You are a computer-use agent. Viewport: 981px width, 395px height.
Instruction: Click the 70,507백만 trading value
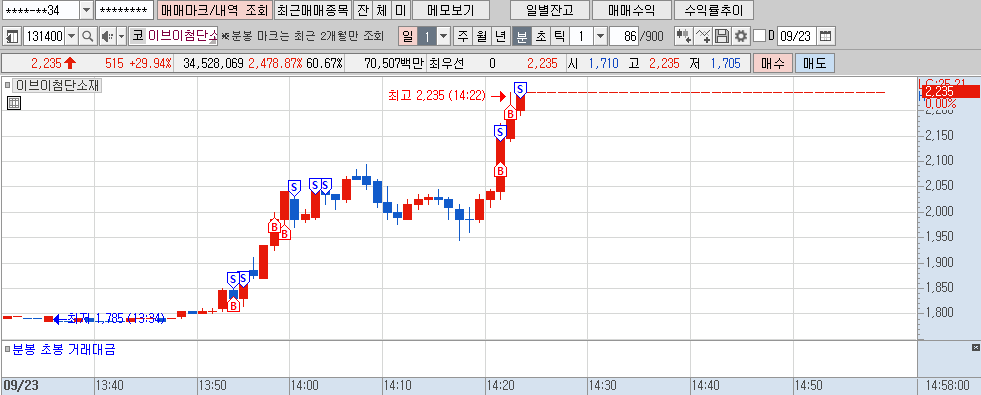pos(395,63)
